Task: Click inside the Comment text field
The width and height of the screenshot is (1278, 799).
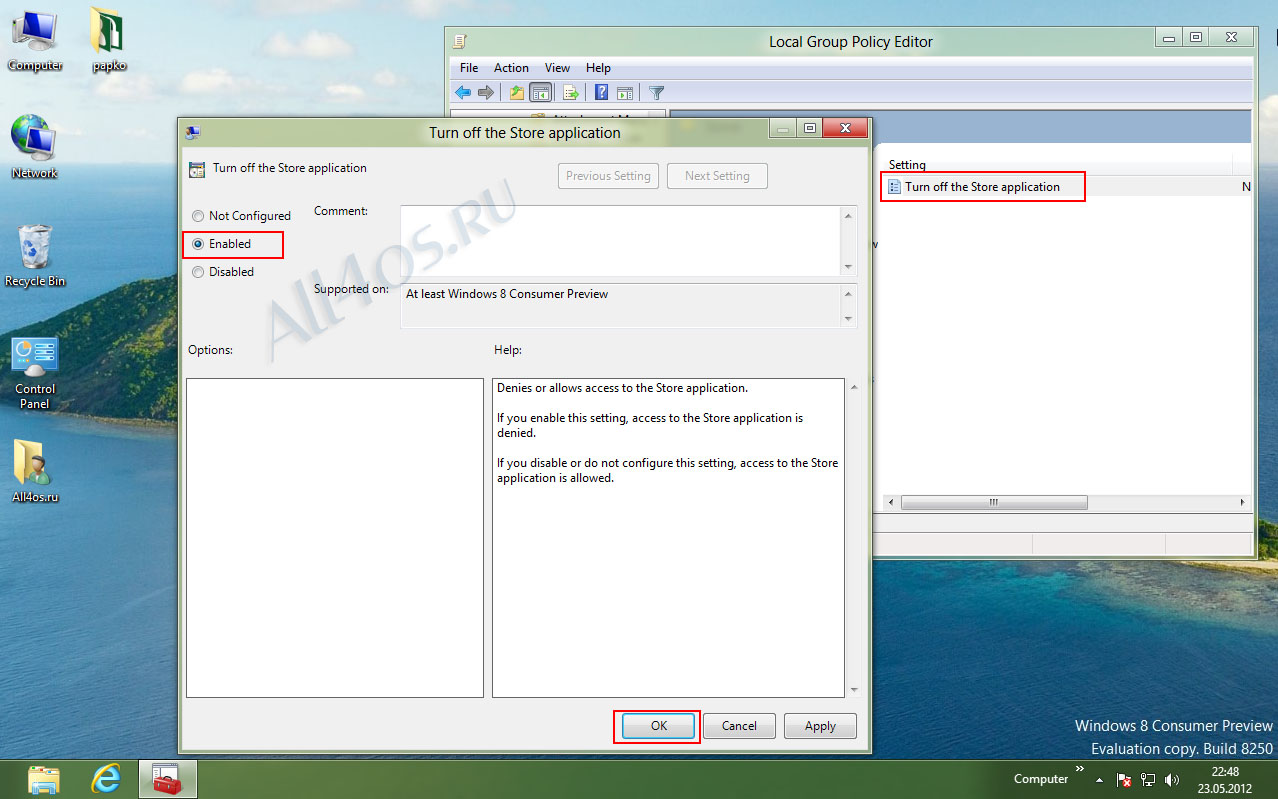Action: (x=621, y=241)
